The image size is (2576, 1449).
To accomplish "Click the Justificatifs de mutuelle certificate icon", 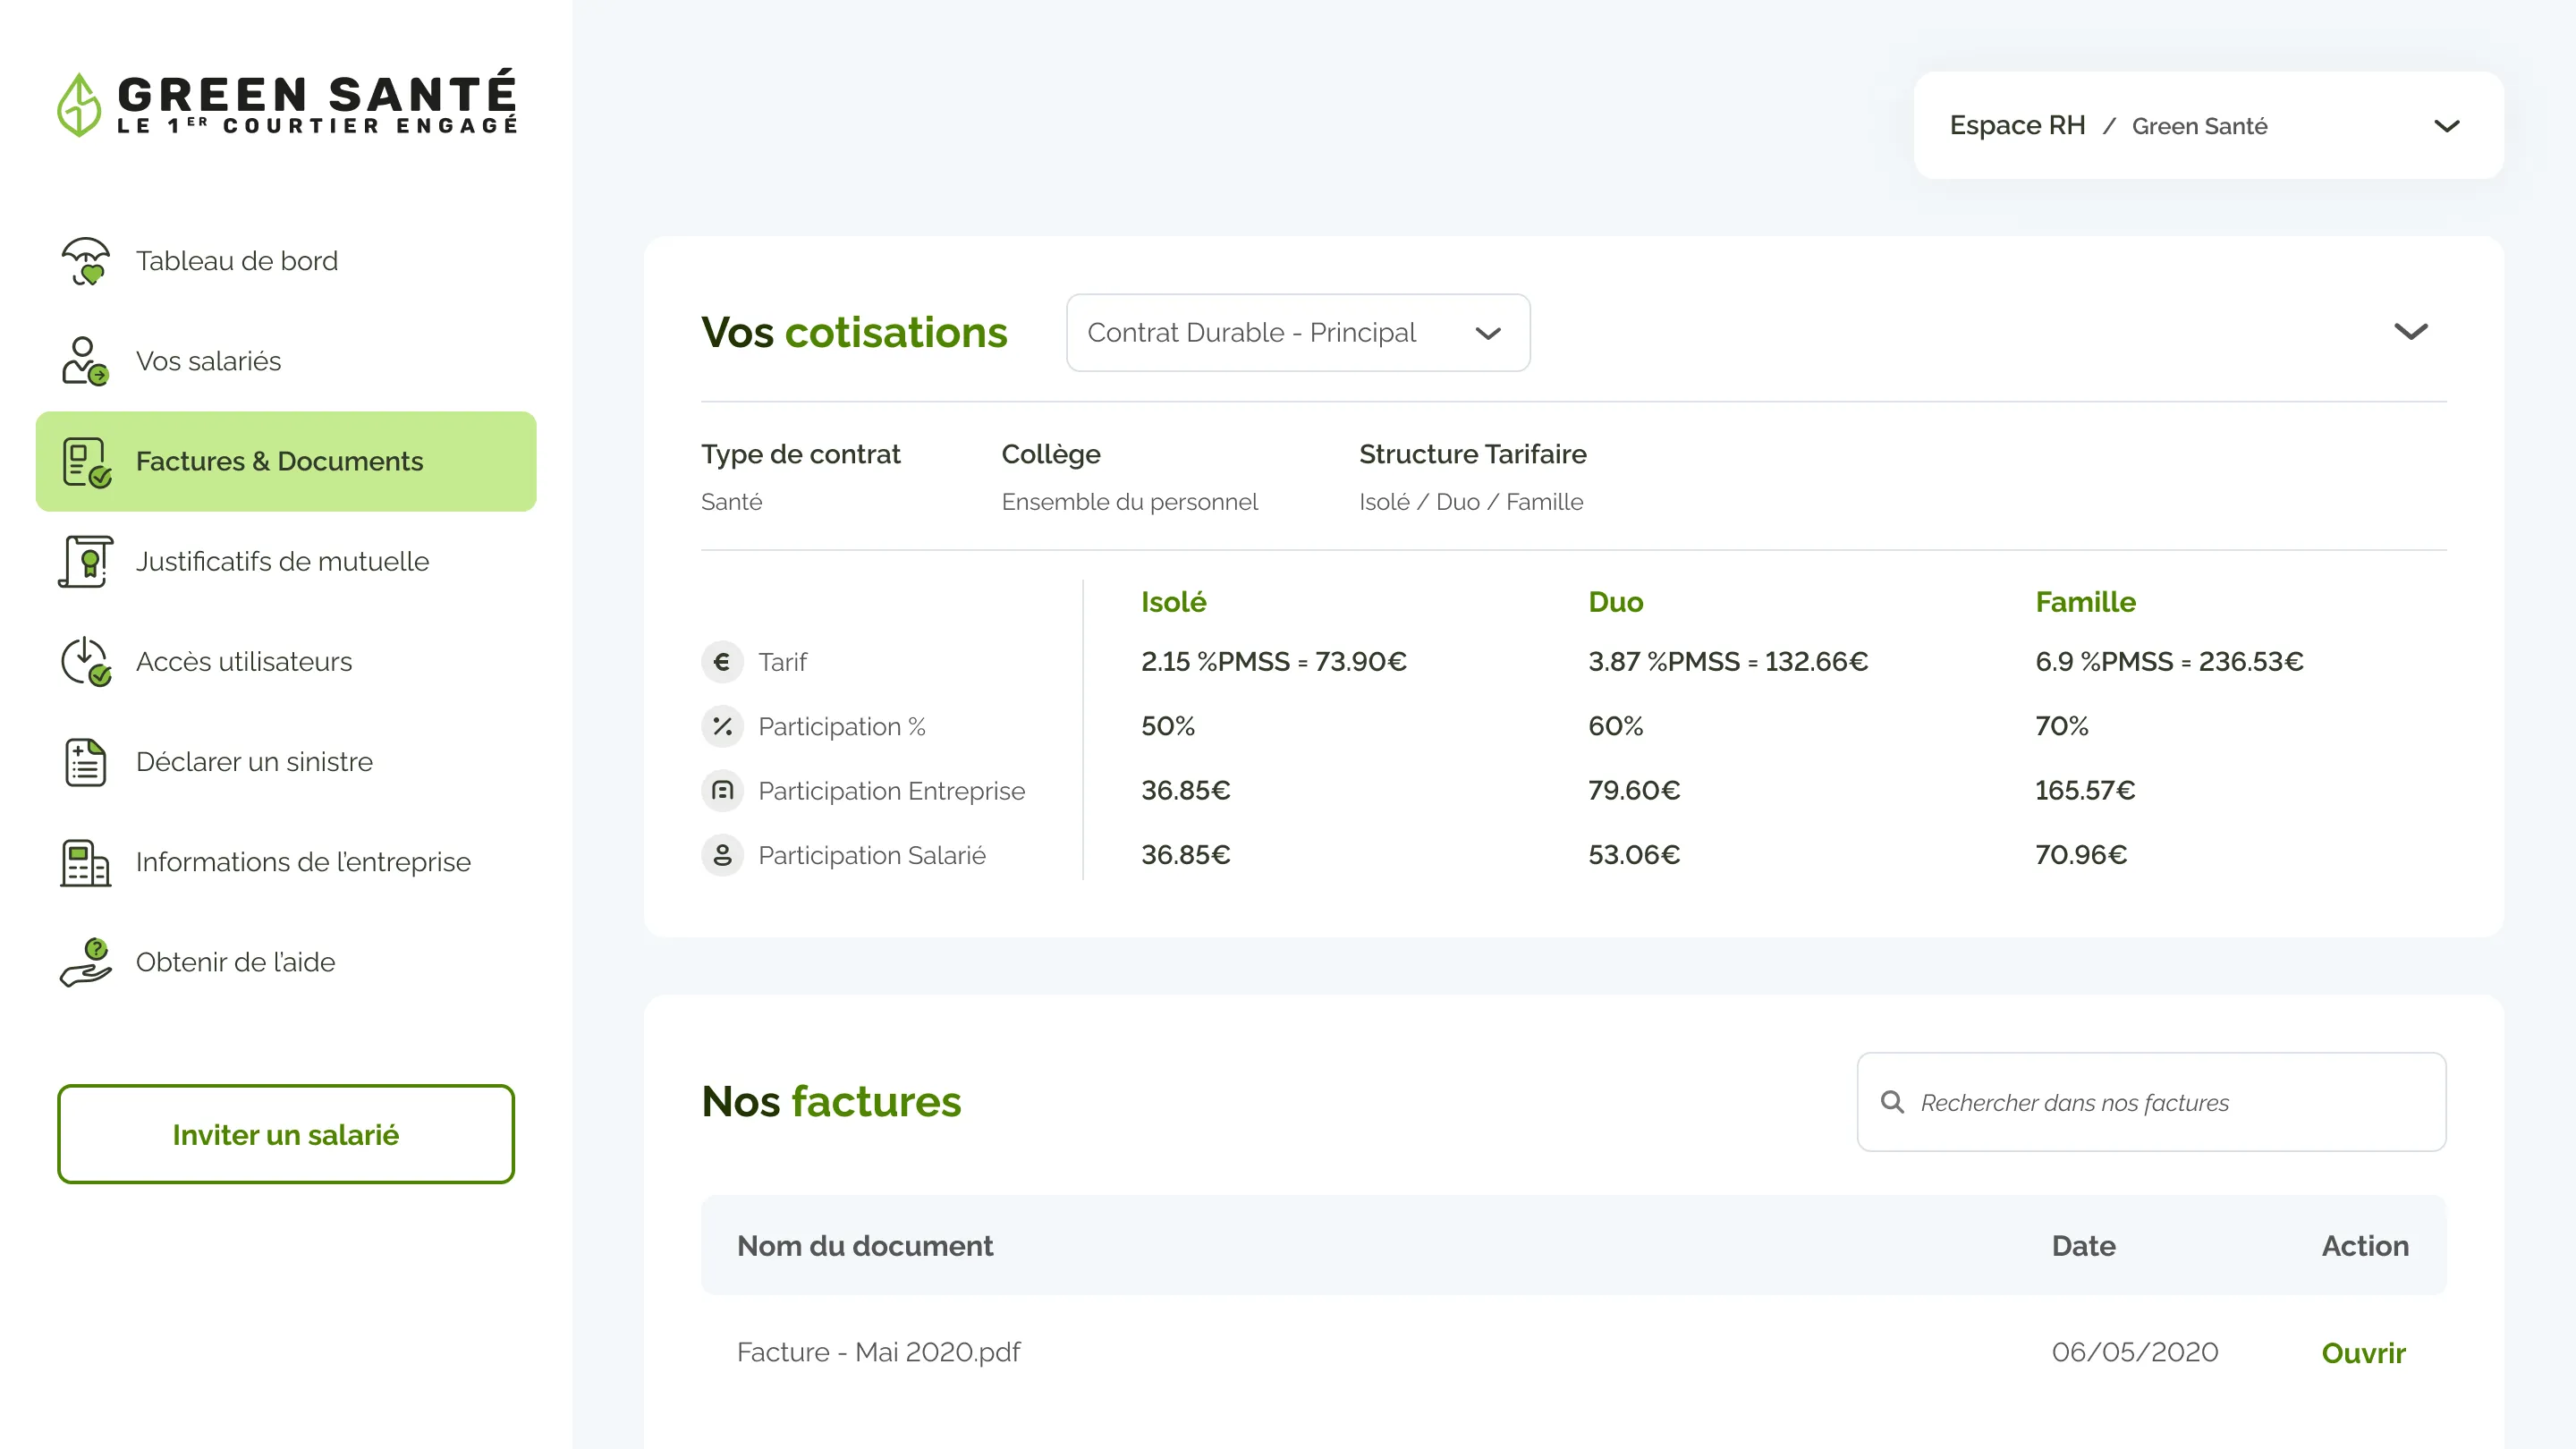I will point(86,561).
